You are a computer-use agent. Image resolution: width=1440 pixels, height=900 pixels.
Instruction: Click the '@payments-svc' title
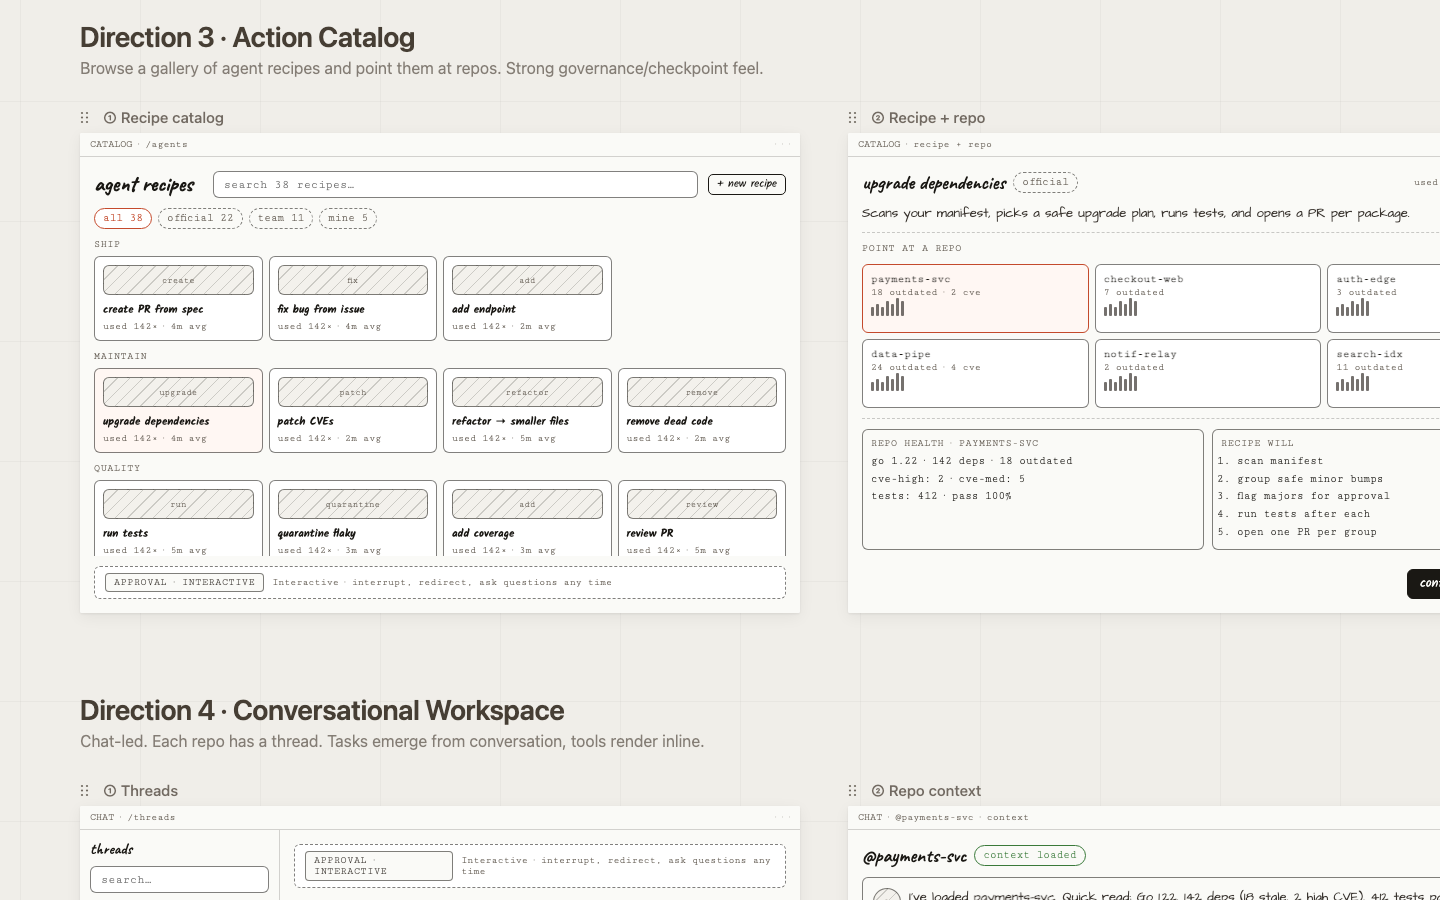click(x=915, y=857)
